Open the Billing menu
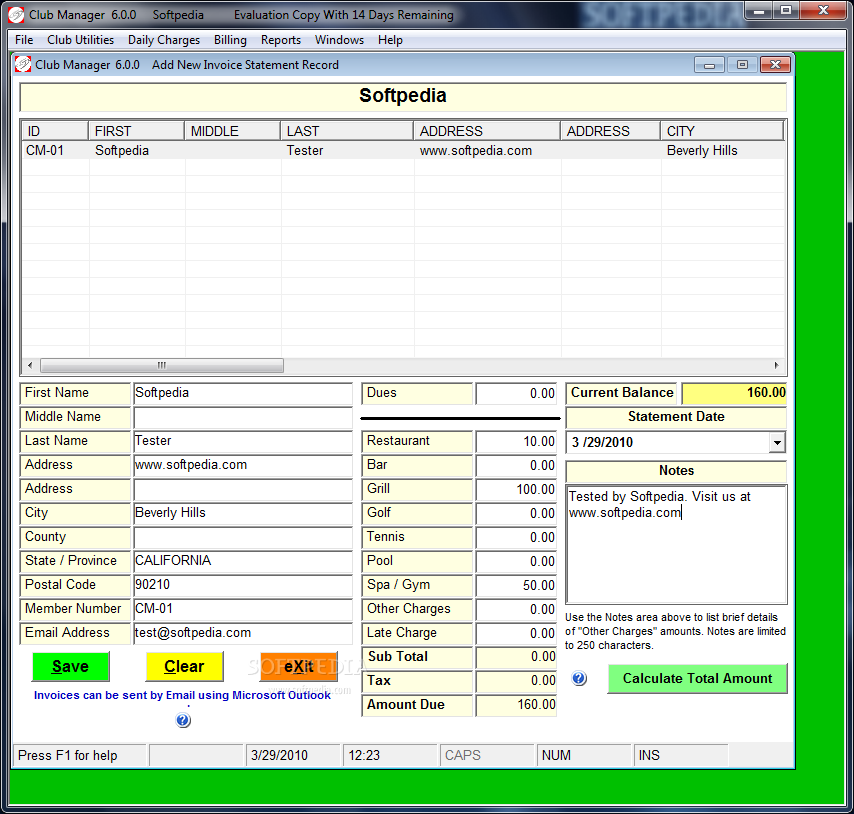 point(230,40)
